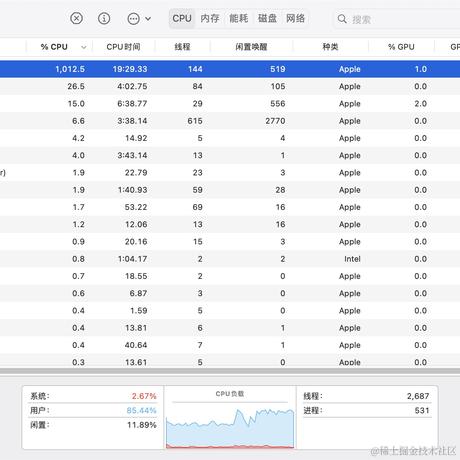Image resolution: width=460 pixels, height=460 pixels.
Task: Switch to the CPU tab
Action: coord(182,18)
